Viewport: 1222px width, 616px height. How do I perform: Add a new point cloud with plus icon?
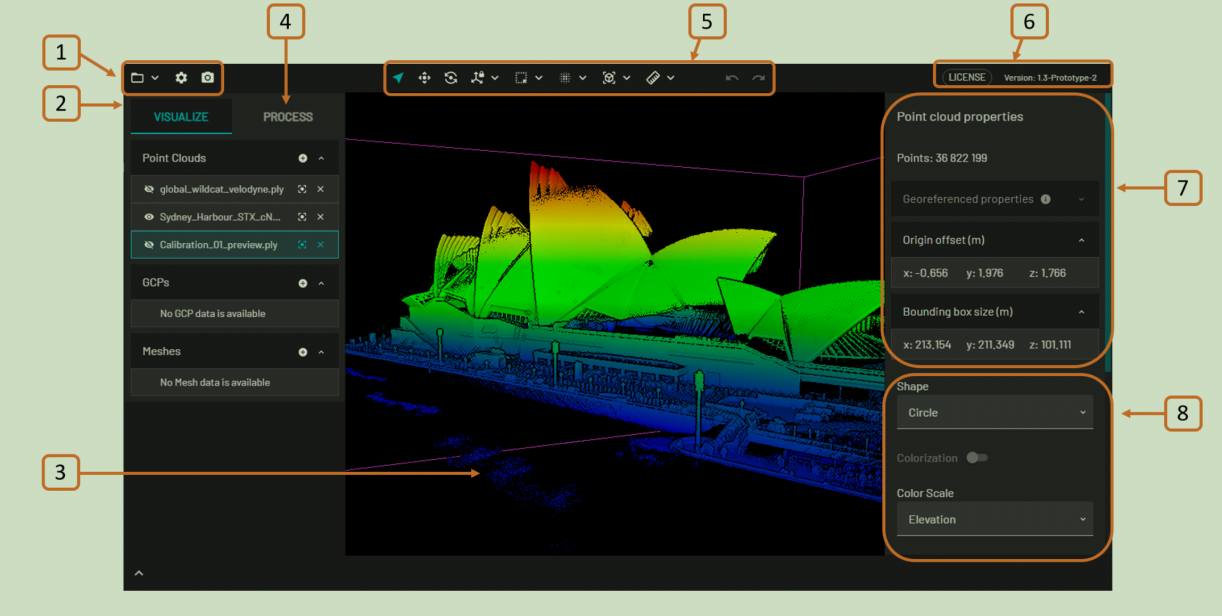click(302, 158)
